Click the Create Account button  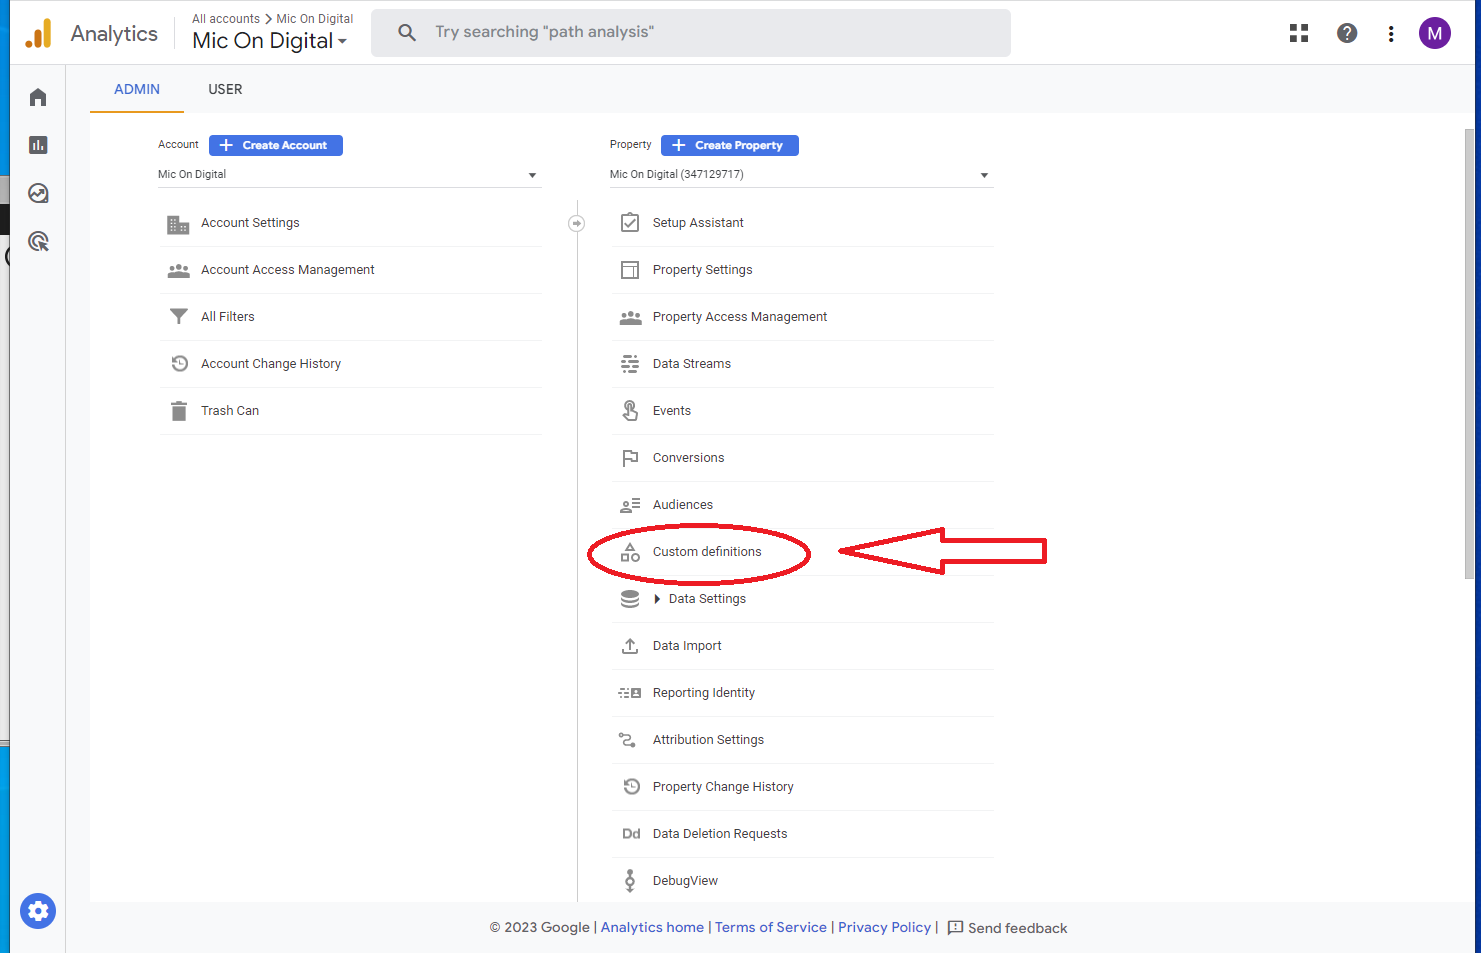pos(276,145)
